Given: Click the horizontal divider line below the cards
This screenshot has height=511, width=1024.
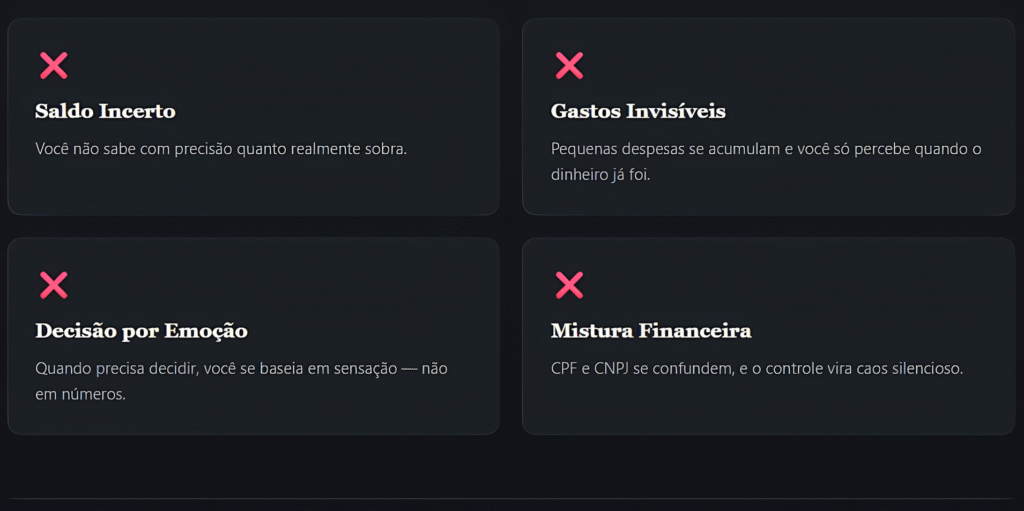Looking at the screenshot, I should click(512, 498).
